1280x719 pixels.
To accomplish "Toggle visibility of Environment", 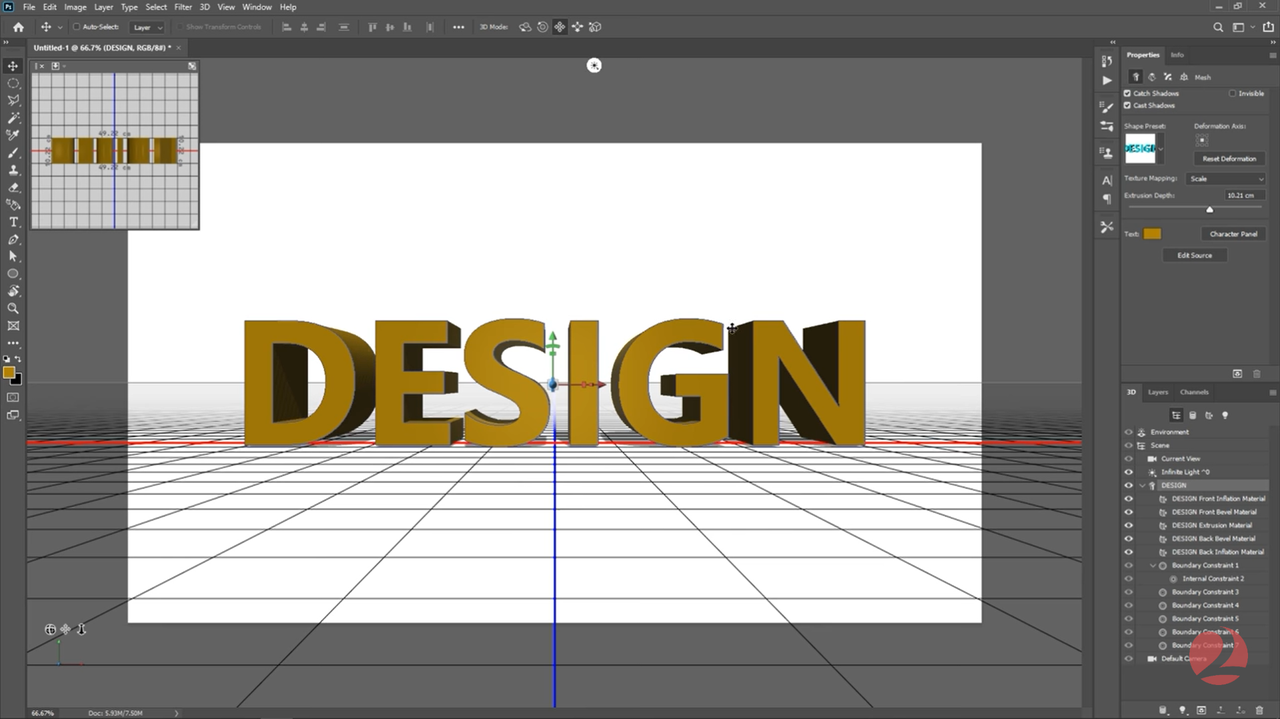I will point(1129,432).
